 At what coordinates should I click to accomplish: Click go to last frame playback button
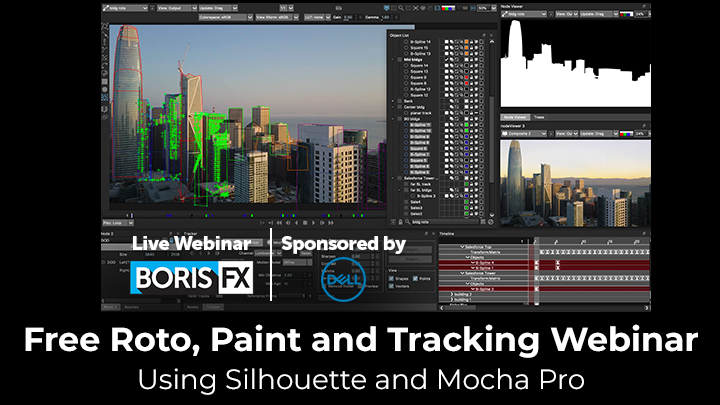coord(331,223)
